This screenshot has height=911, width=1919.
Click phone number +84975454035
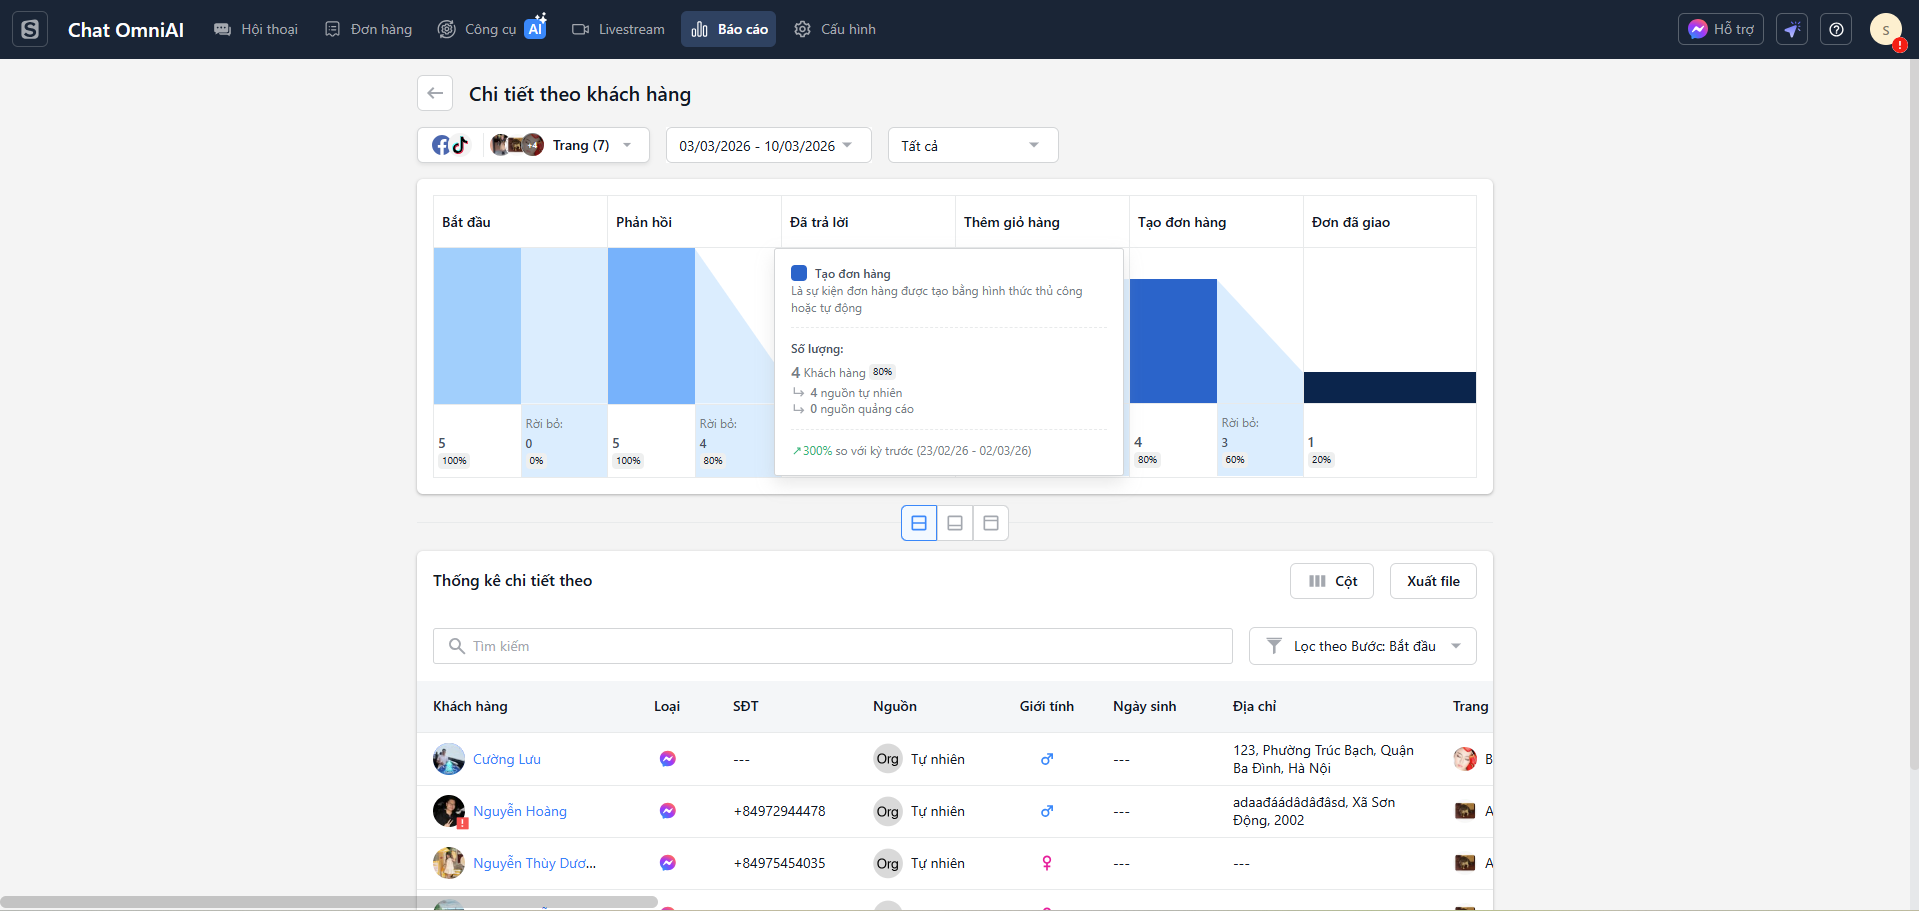pos(780,863)
